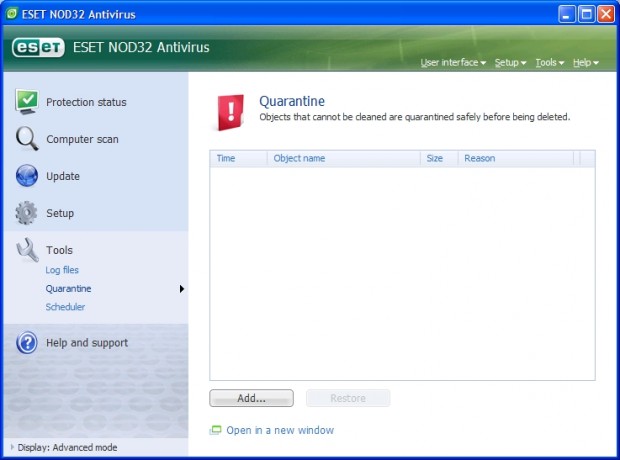Click the Protection status monitor icon
The image size is (620, 460).
click(27, 102)
